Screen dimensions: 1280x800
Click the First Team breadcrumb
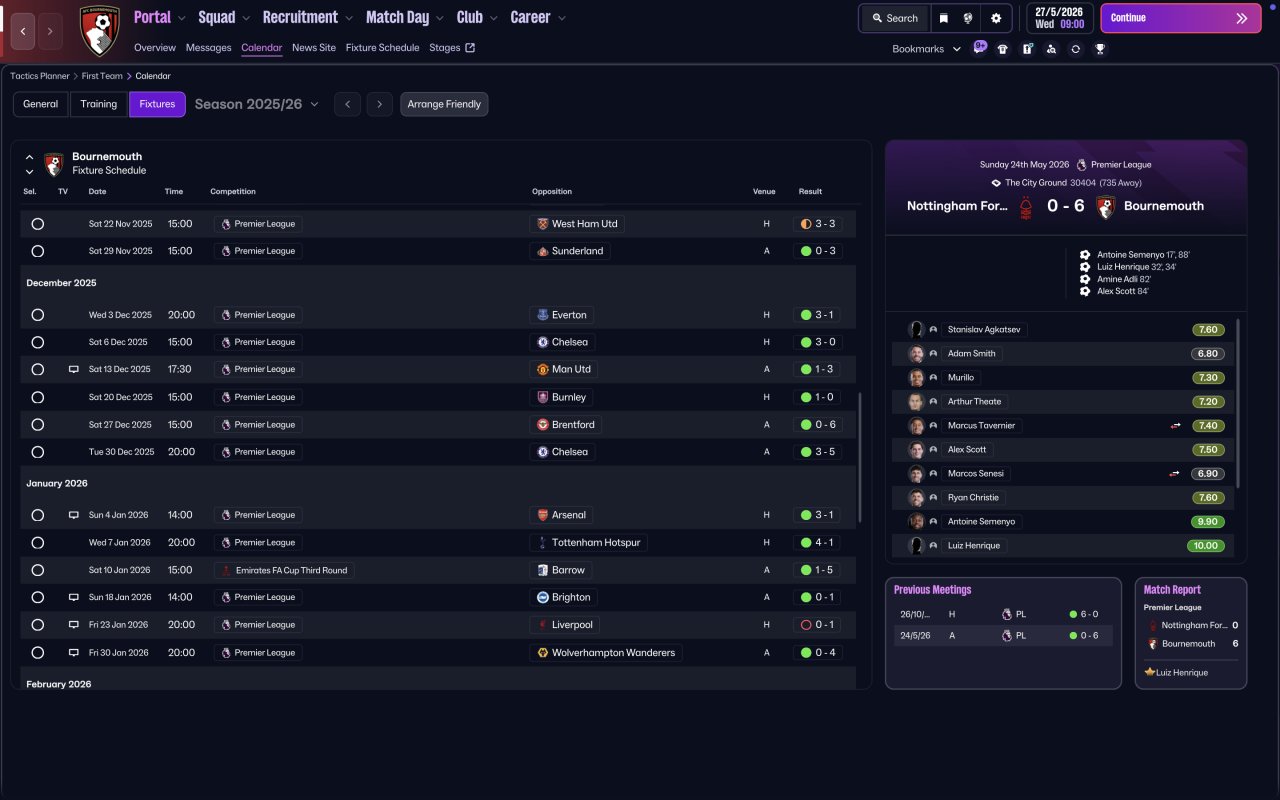(x=103, y=76)
